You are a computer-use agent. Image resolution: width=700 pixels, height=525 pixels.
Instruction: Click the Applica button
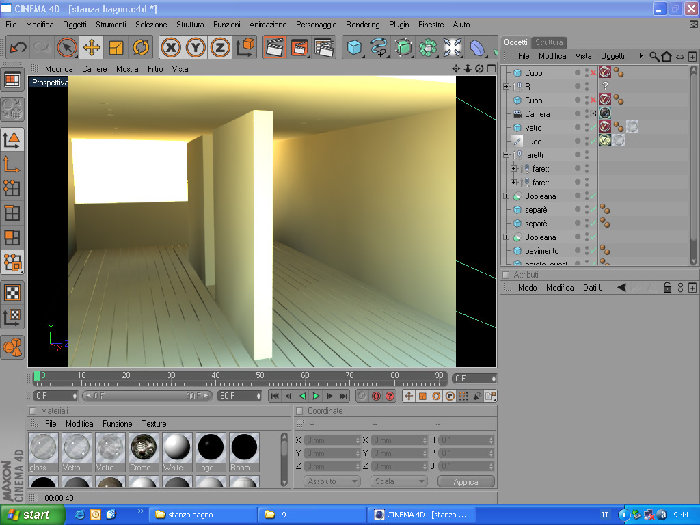(x=466, y=482)
